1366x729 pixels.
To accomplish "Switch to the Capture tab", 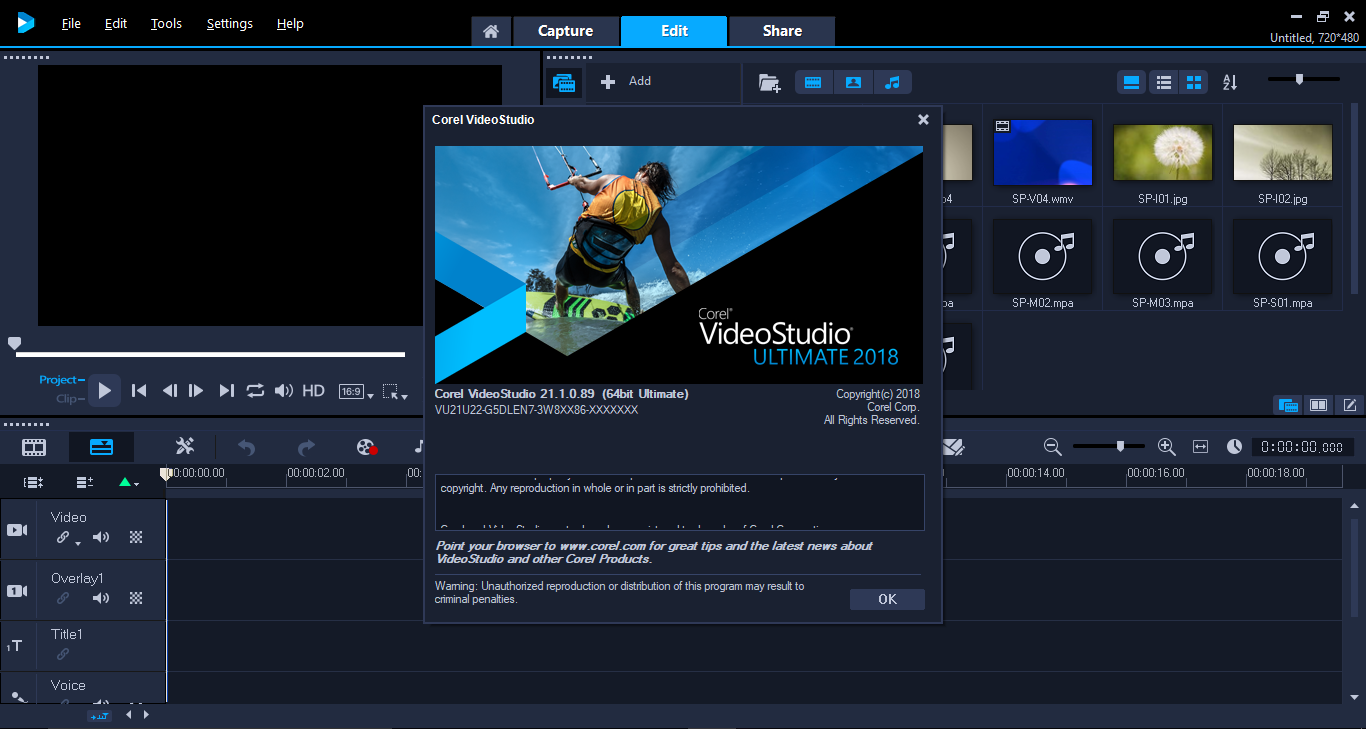I will point(565,31).
